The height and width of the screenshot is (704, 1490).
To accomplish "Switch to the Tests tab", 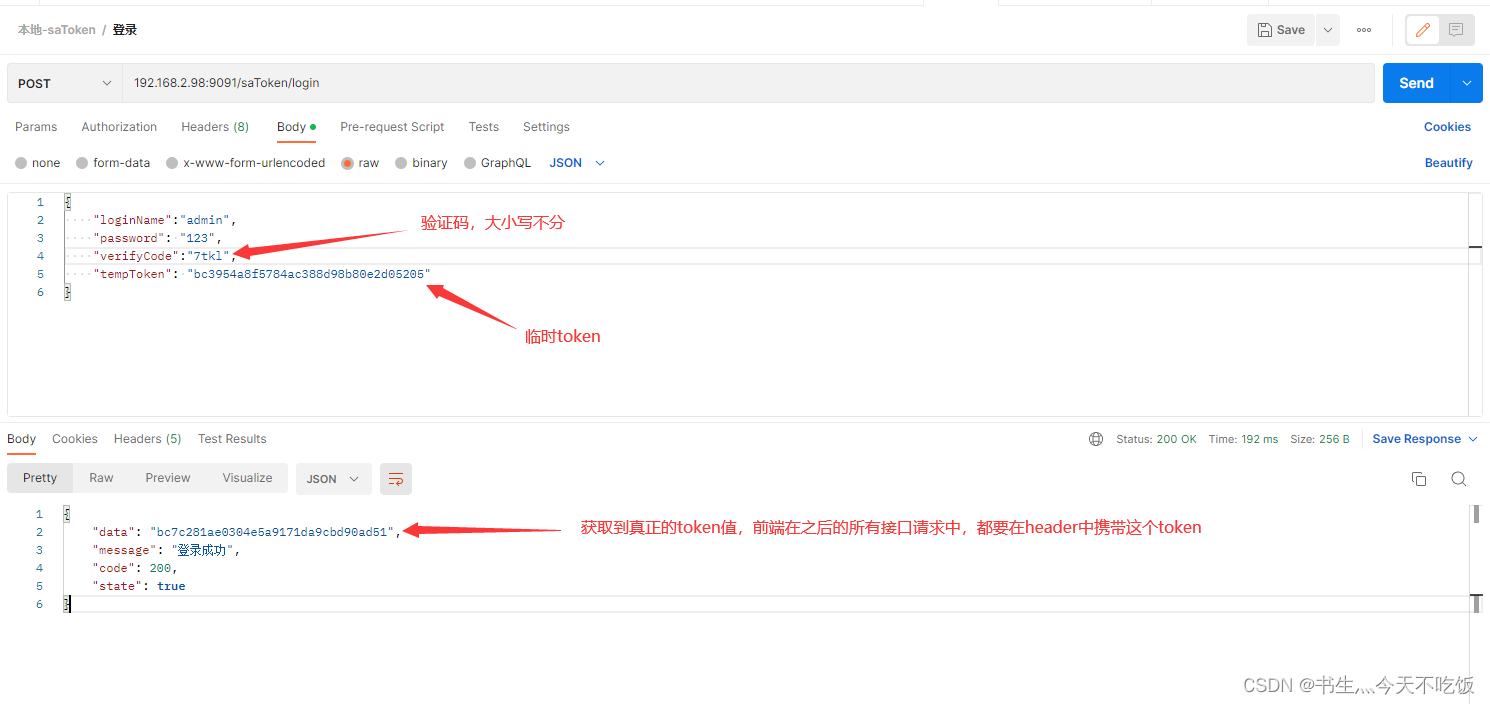I will coord(483,127).
